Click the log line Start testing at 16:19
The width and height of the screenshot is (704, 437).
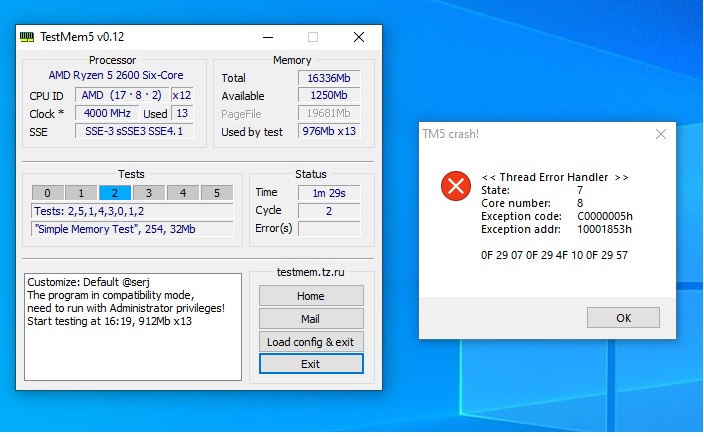tap(110, 321)
